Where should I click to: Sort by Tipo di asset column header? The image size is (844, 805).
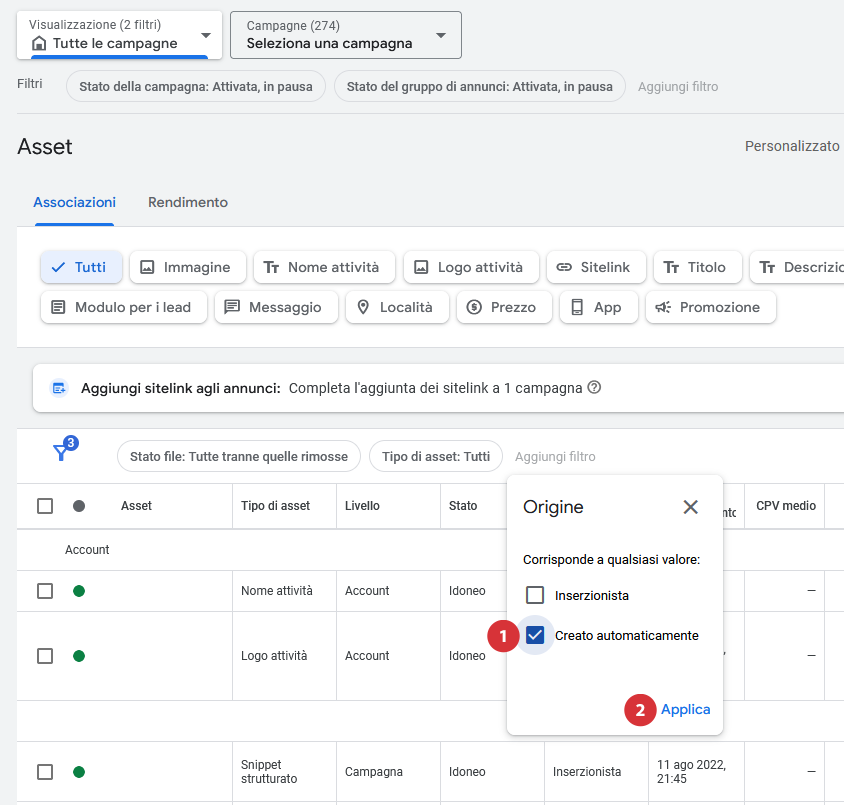(x=276, y=506)
